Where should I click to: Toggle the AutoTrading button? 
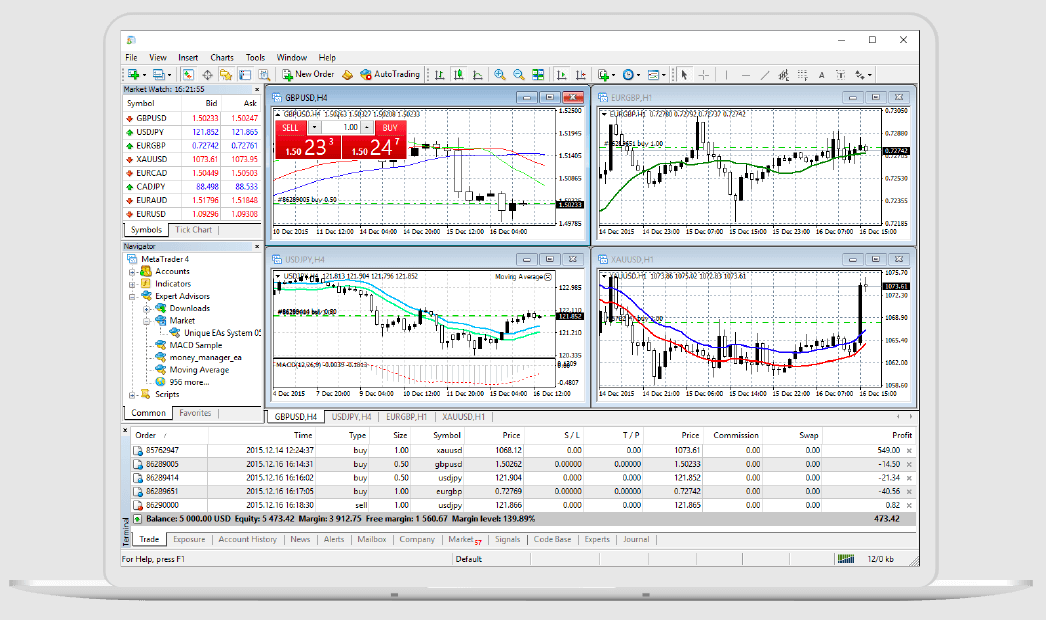click(x=391, y=74)
